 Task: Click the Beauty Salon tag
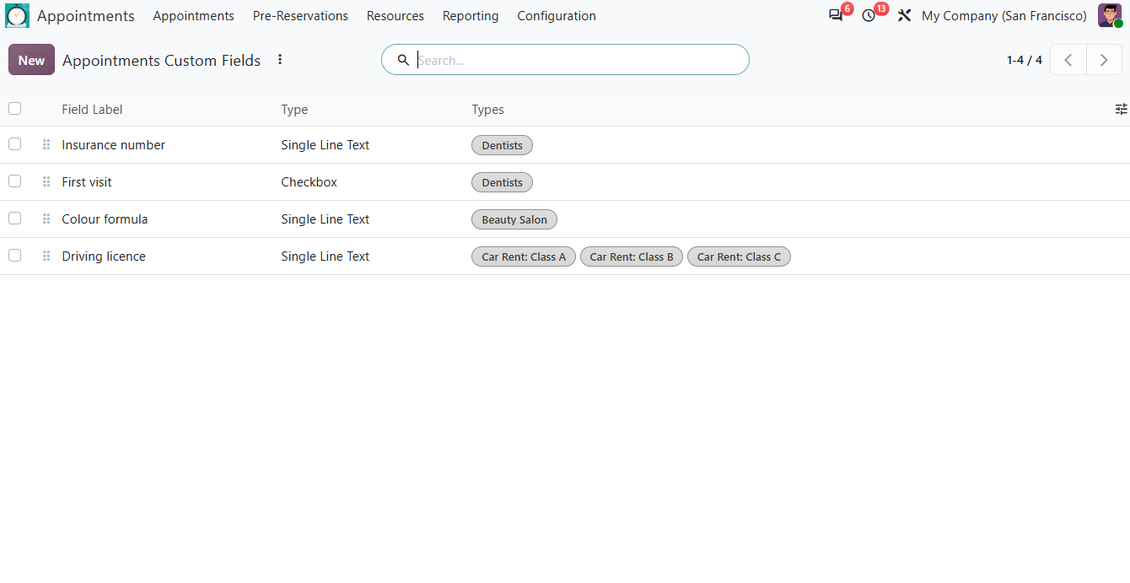(515, 220)
